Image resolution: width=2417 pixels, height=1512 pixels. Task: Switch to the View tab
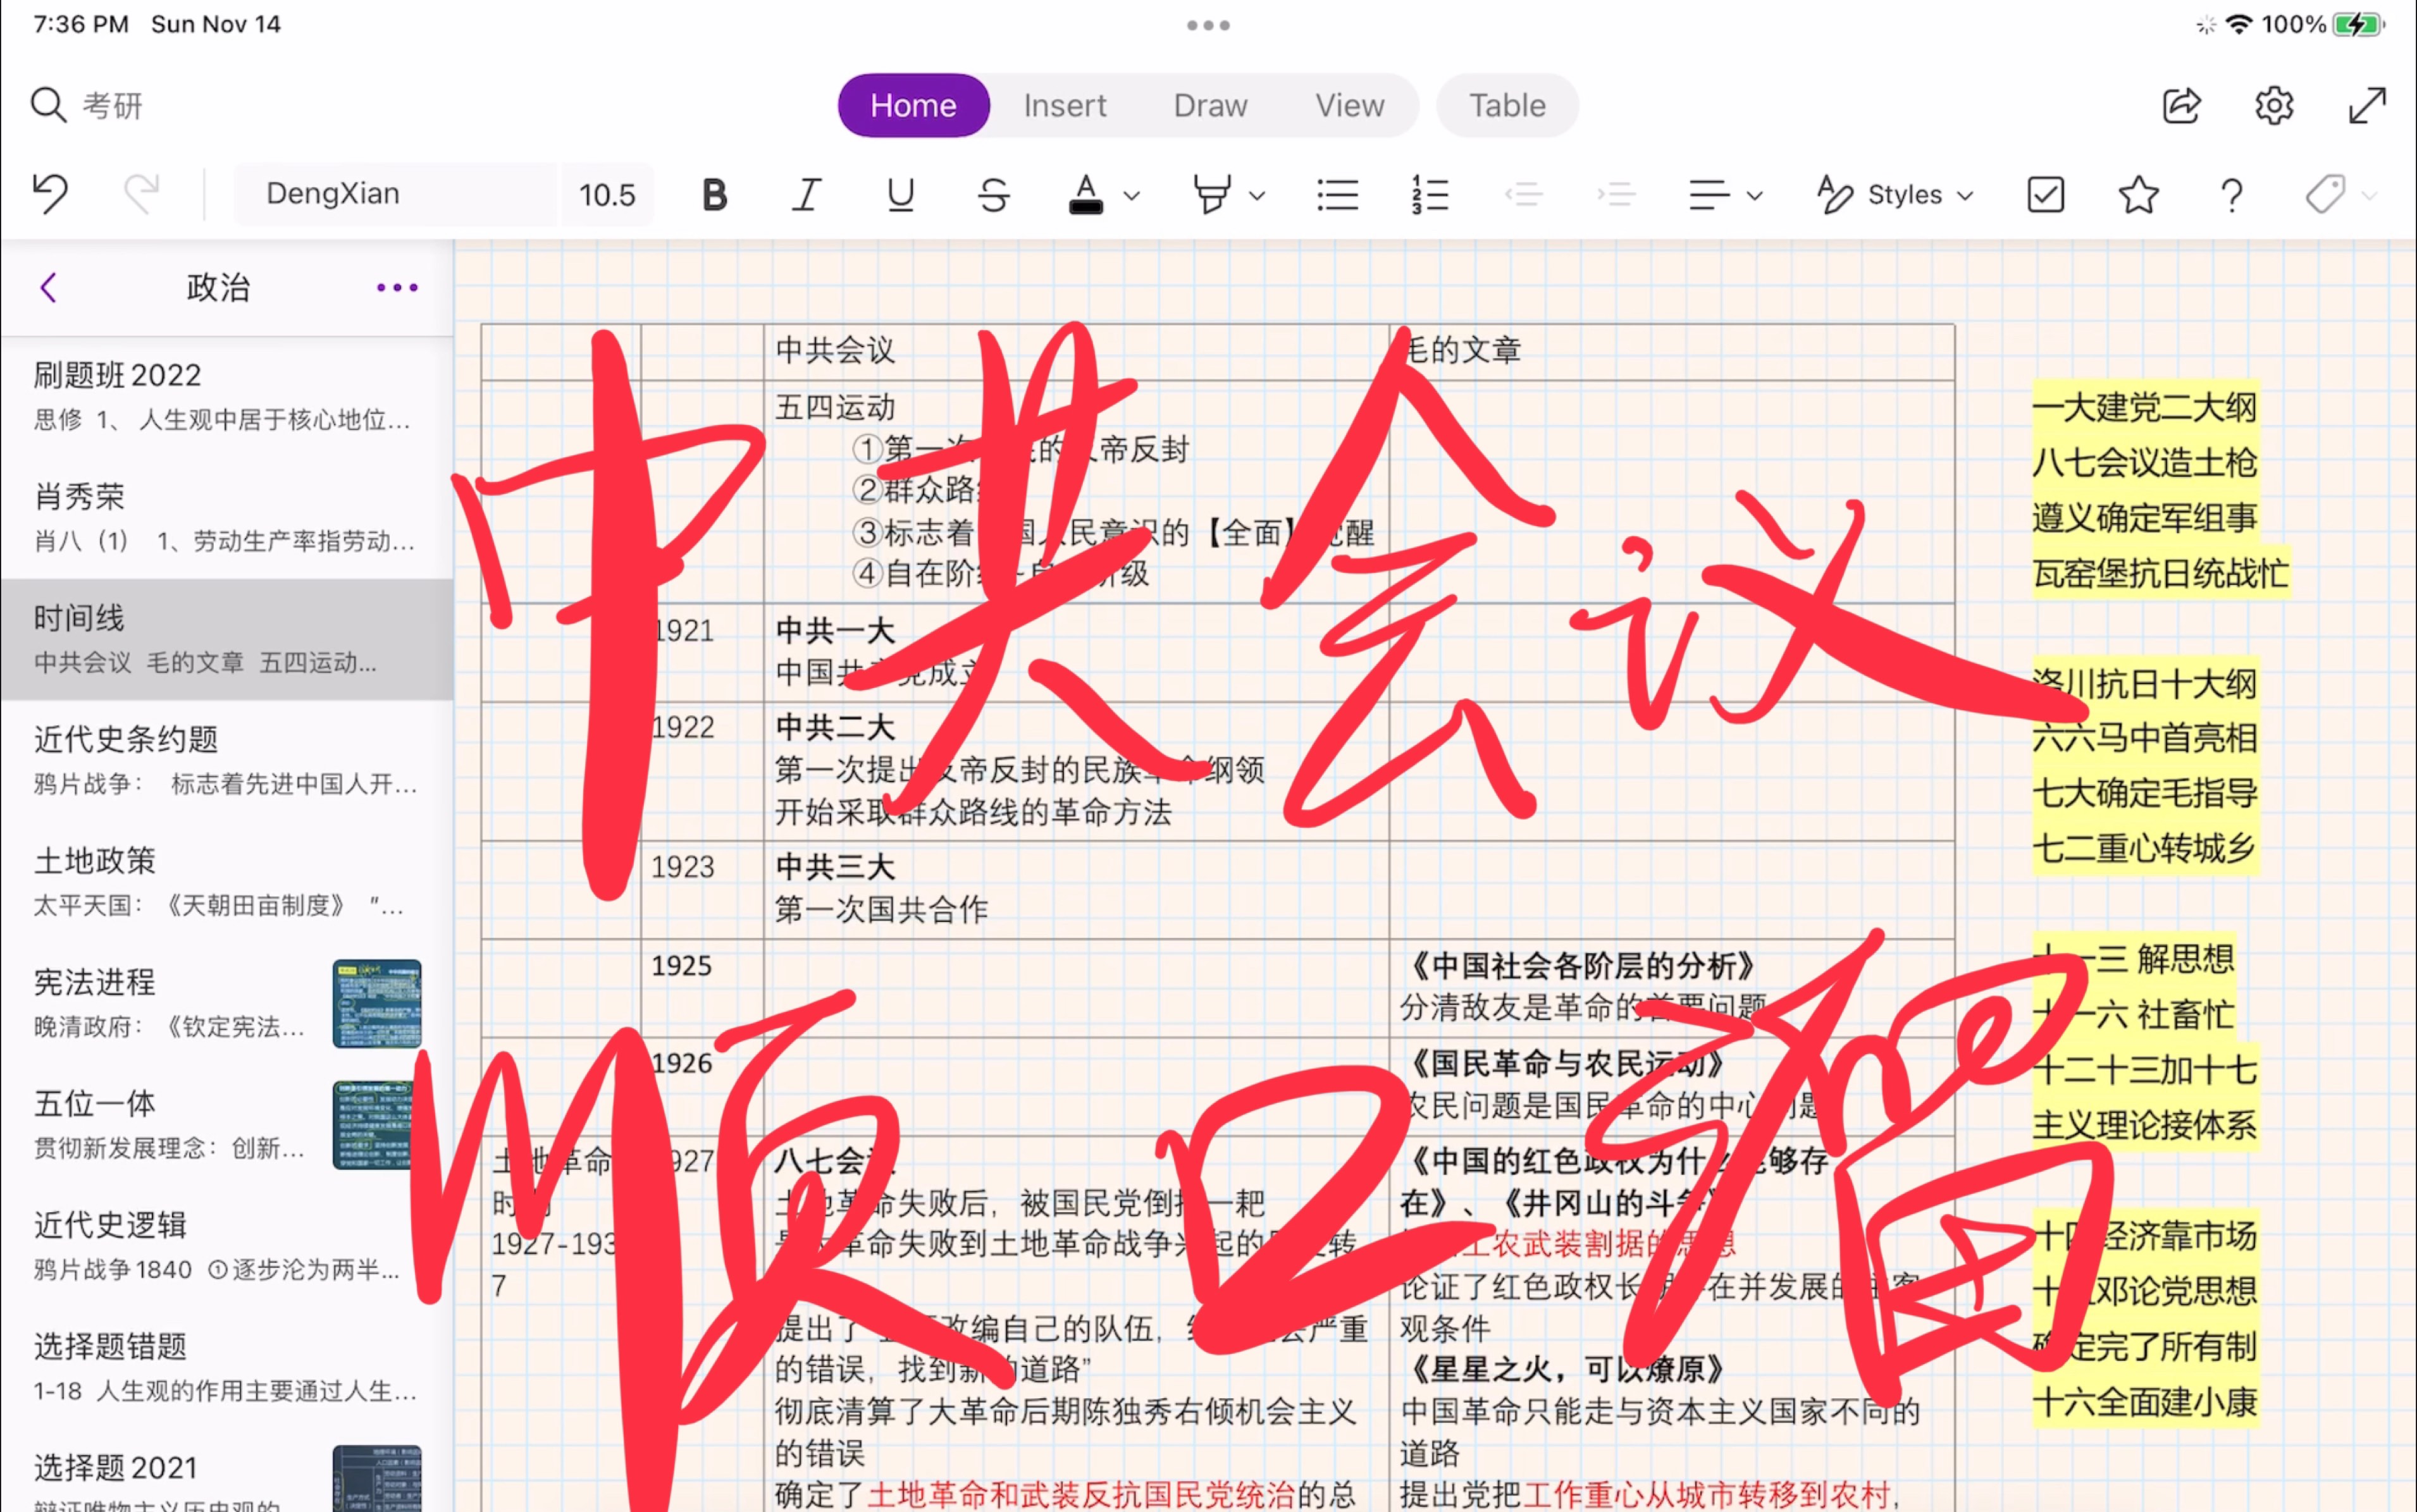[1349, 105]
